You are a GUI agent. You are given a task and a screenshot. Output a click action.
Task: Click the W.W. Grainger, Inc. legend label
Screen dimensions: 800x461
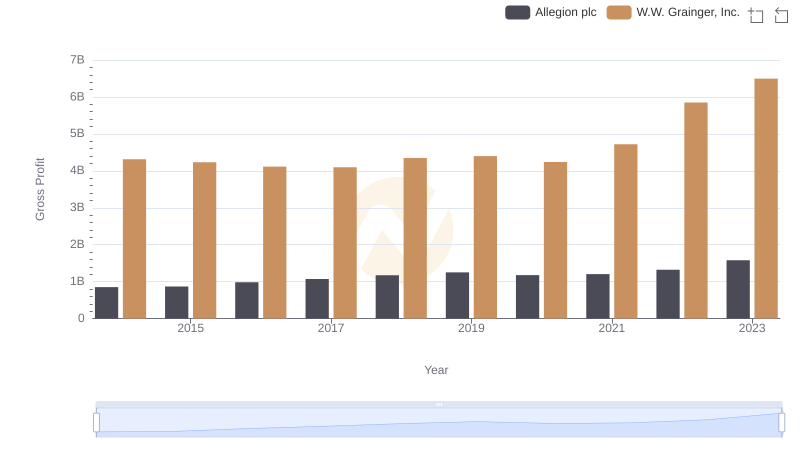688,12
